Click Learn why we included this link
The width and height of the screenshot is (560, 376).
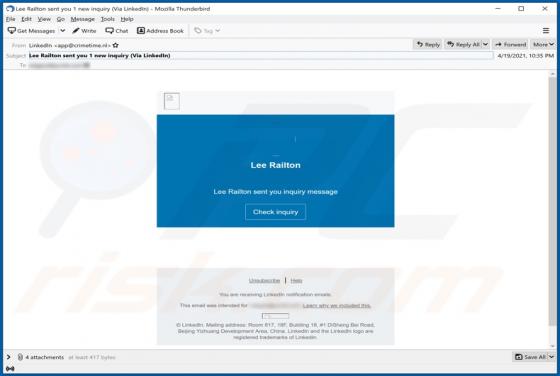(336, 306)
